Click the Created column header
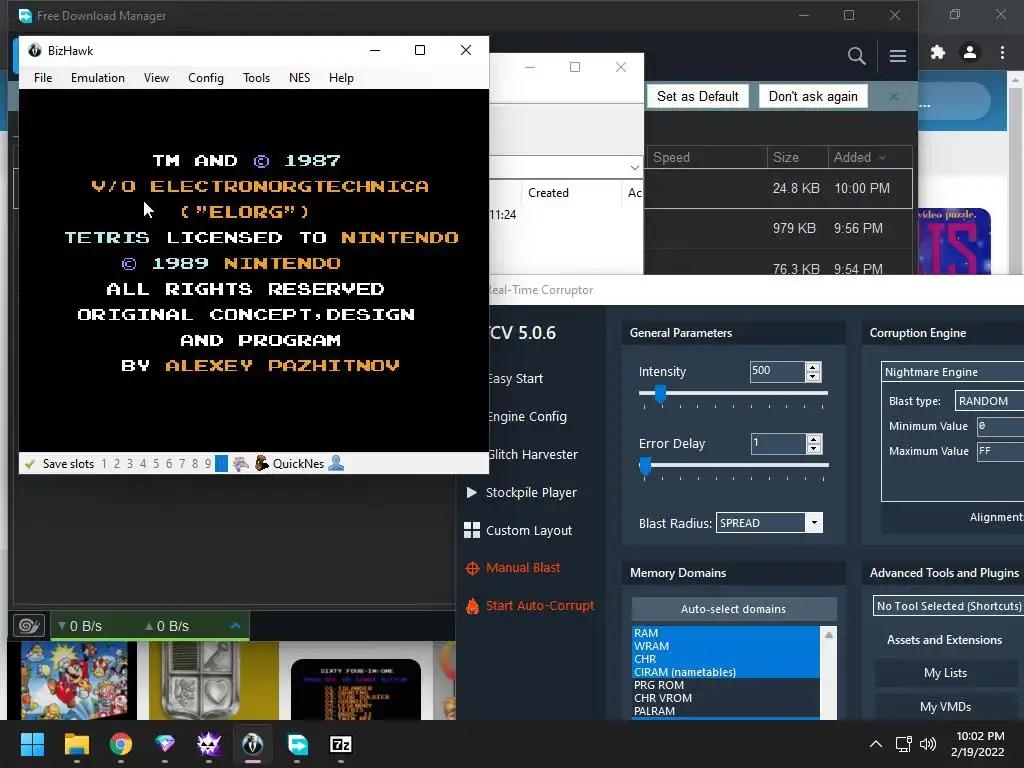The width and height of the screenshot is (1024, 768). [x=548, y=193]
